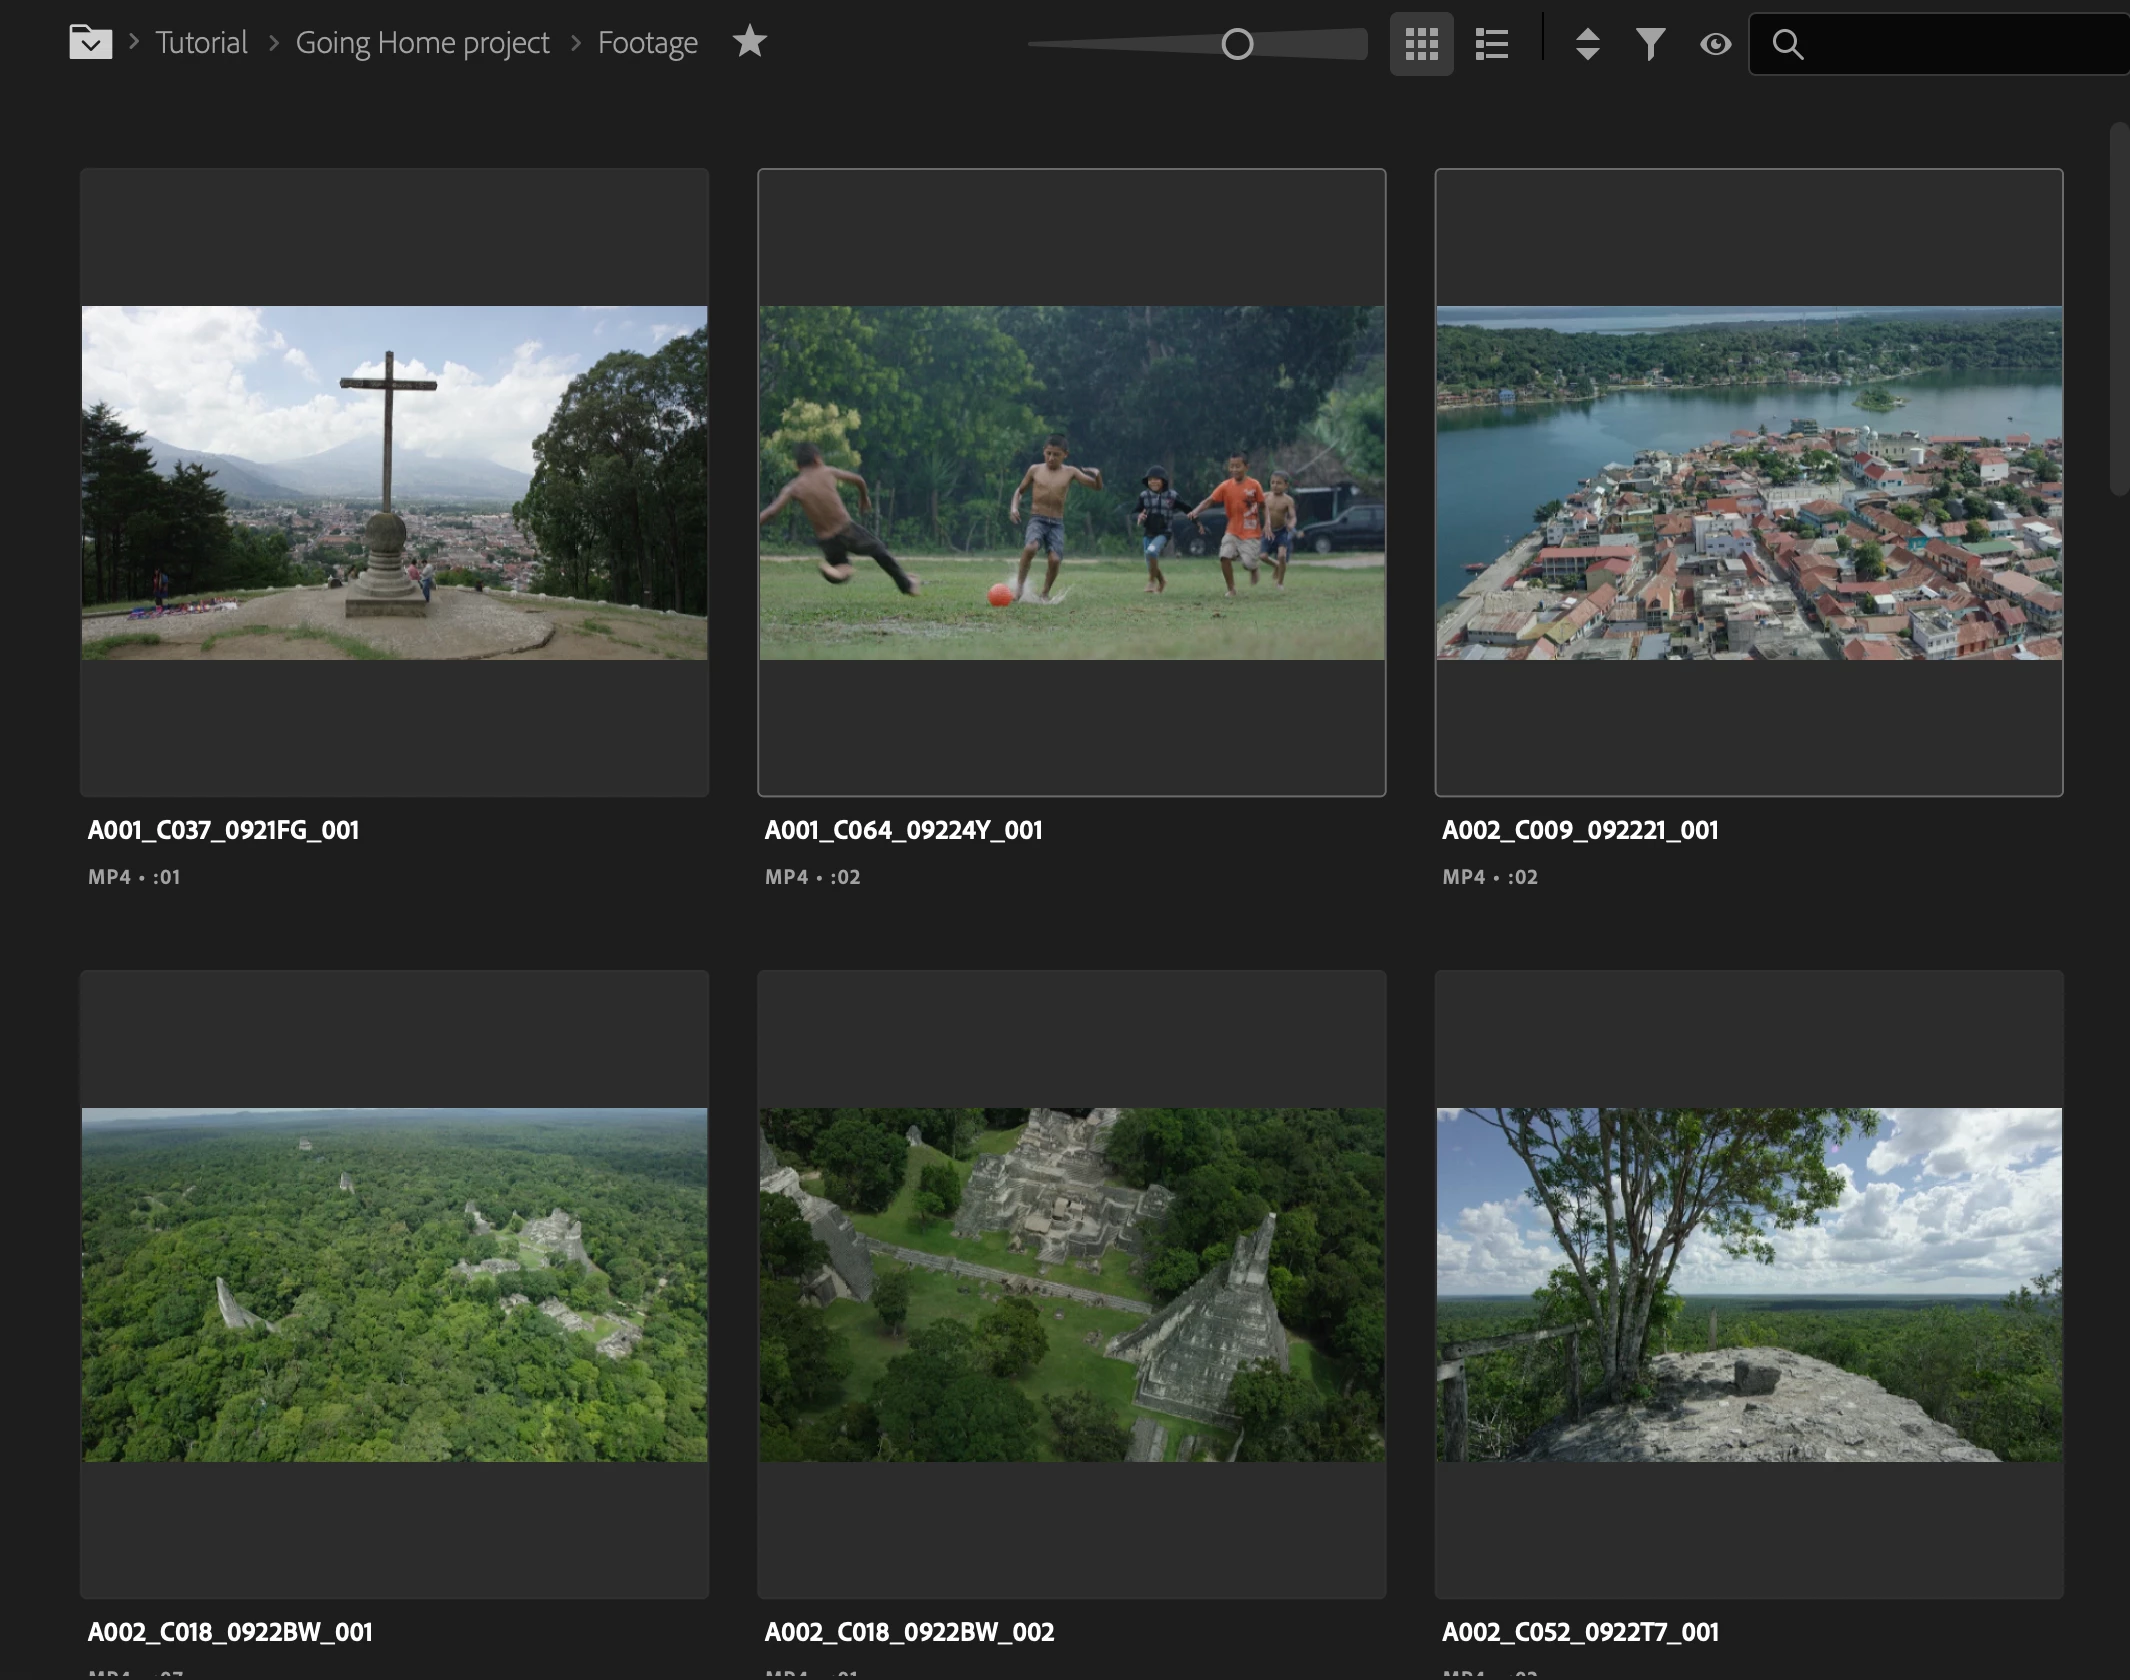Select the cross hilltop clip thumbnail
This screenshot has width=2130, height=1680.
pos(394,482)
